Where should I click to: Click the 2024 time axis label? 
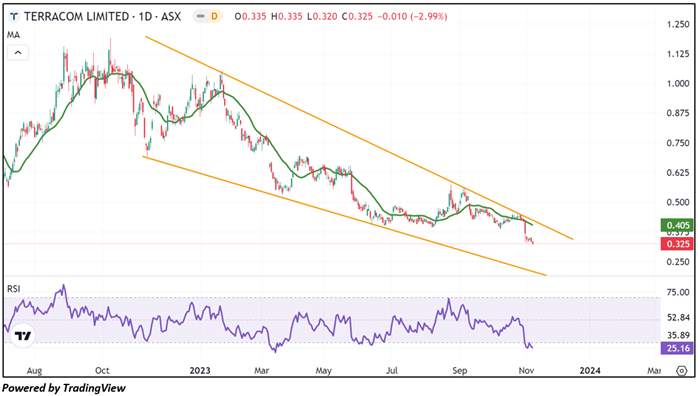click(590, 370)
